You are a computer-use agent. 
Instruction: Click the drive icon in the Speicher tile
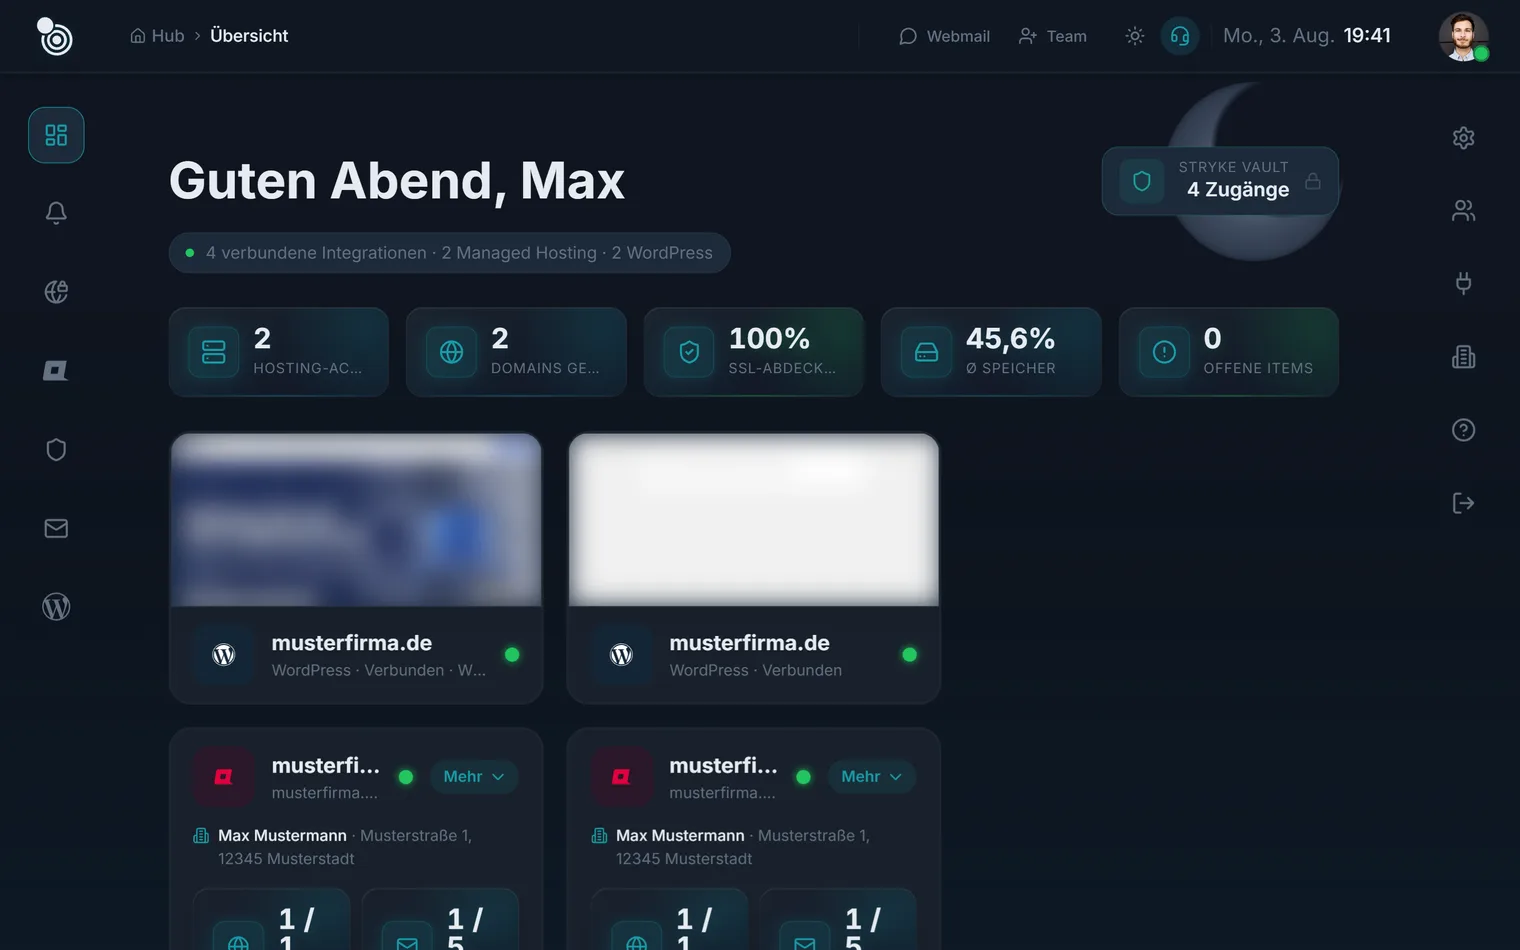pyautogui.click(x=926, y=352)
